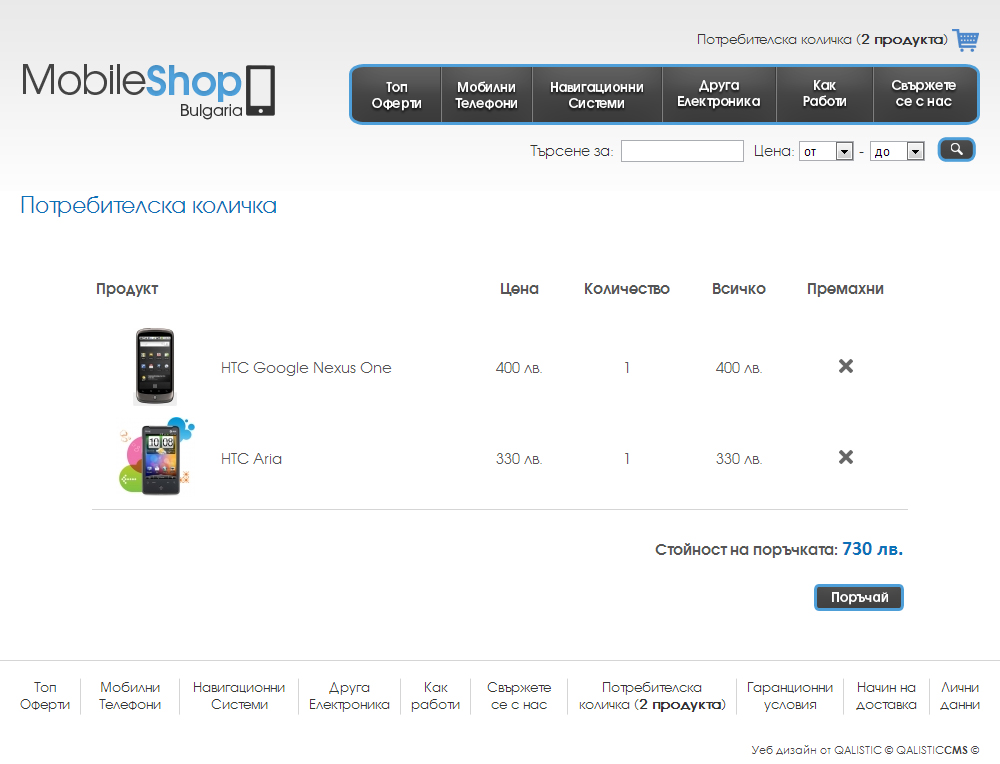This screenshot has width=1000, height=764.
Task: Click the 'Стойност на поръчката:' label
Action: point(746,550)
